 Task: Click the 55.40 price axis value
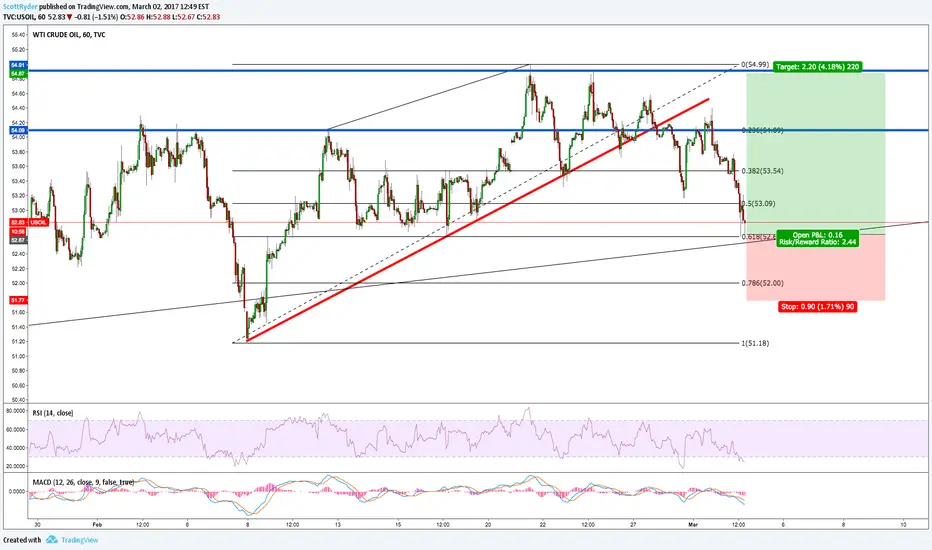pos(18,34)
